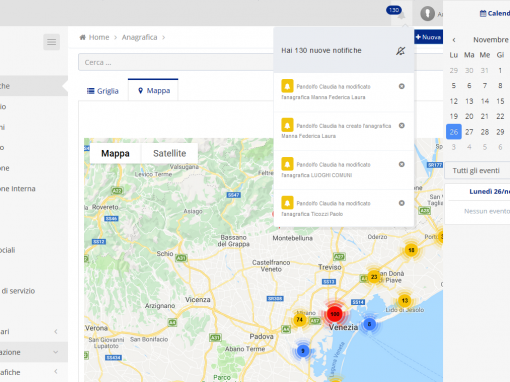The height and width of the screenshot is (382, 510).
Task: Click the Lunedì 26 date heading
Action: (x=489, y=192)
